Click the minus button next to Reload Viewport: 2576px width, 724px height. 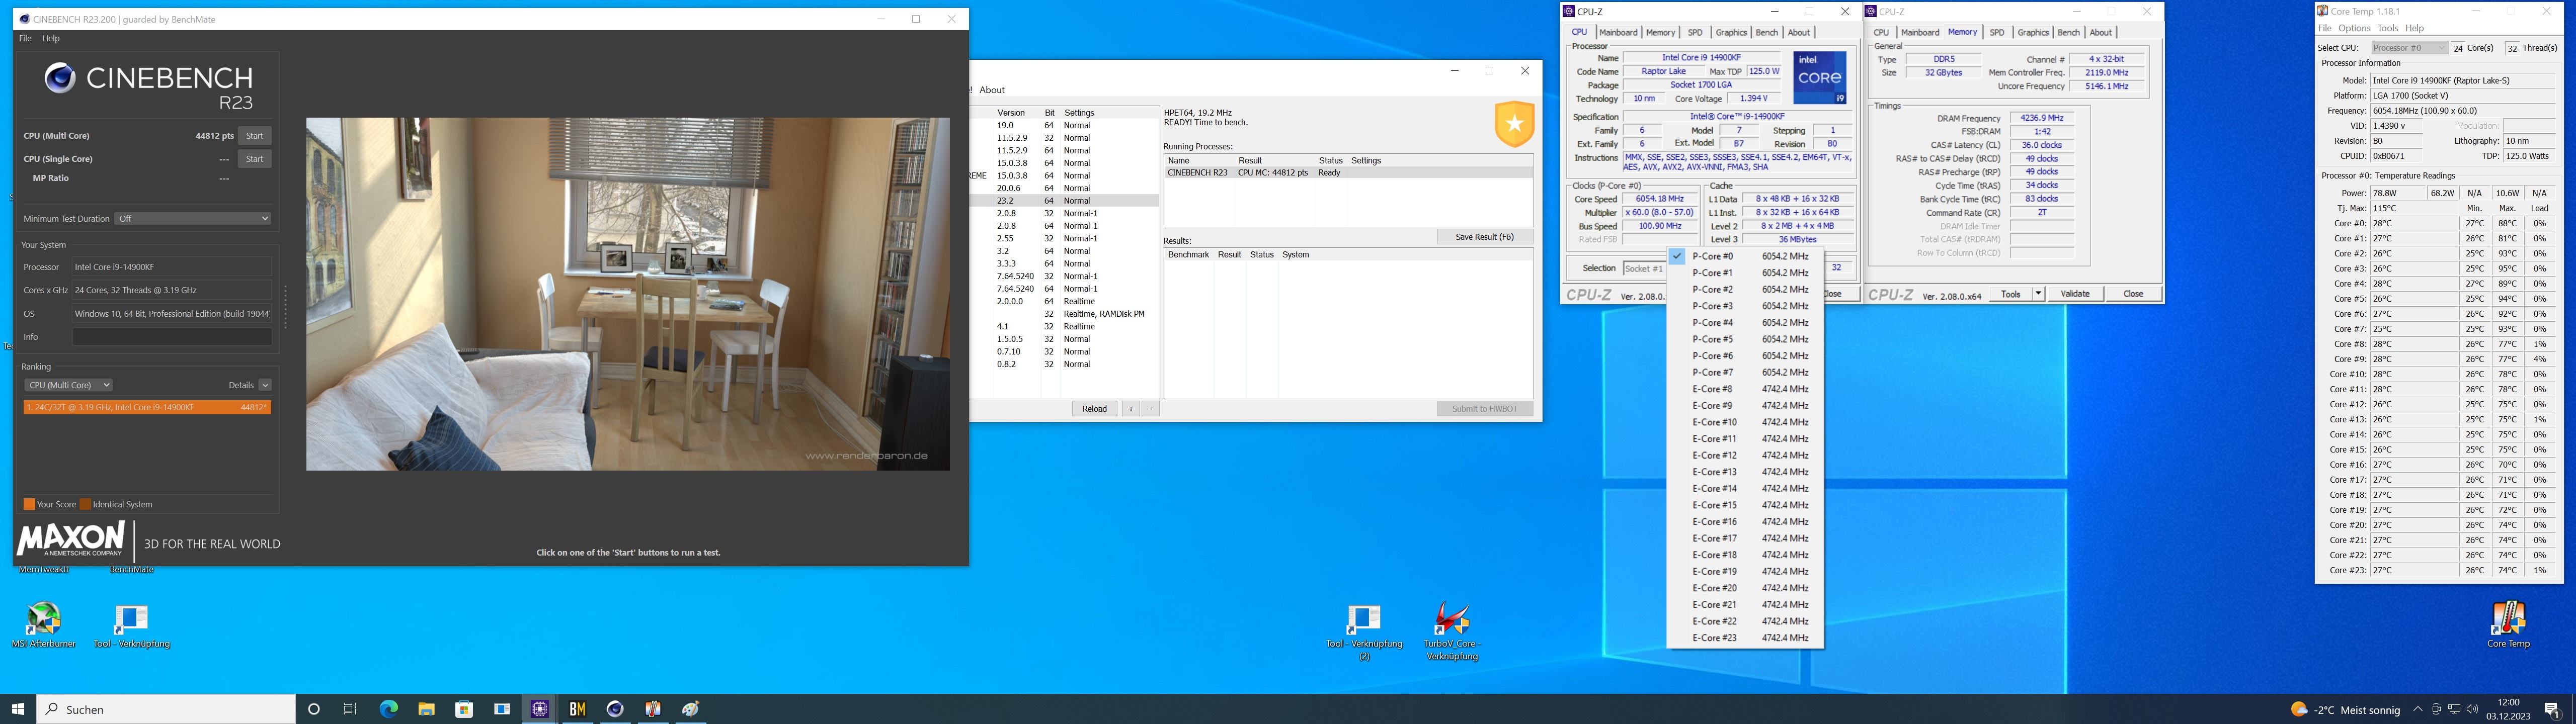click(1150, 409)
